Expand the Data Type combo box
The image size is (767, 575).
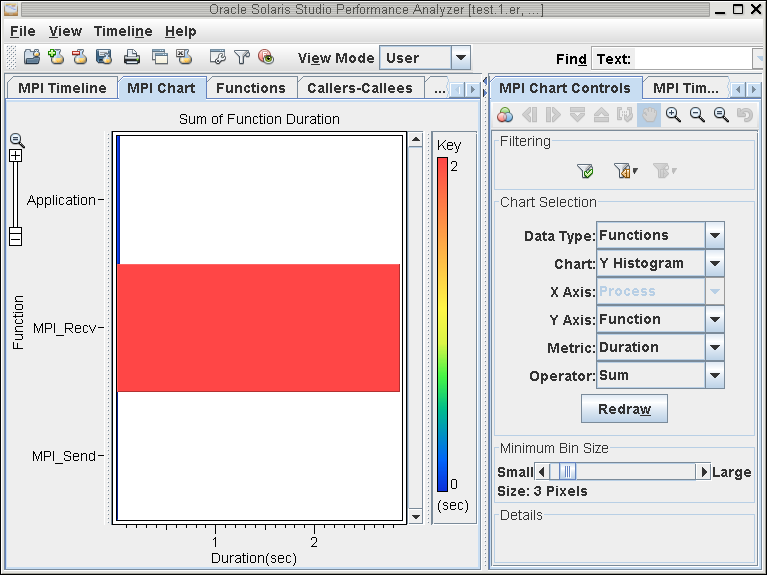715,235
